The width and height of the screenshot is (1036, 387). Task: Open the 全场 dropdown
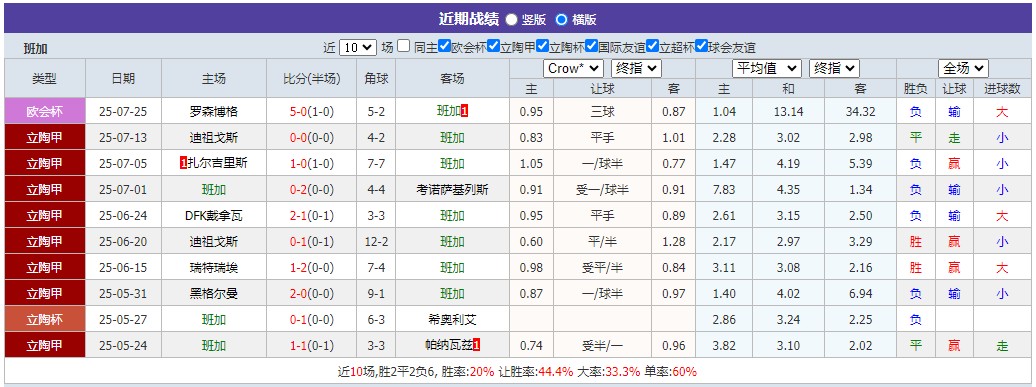pos(963,68)
